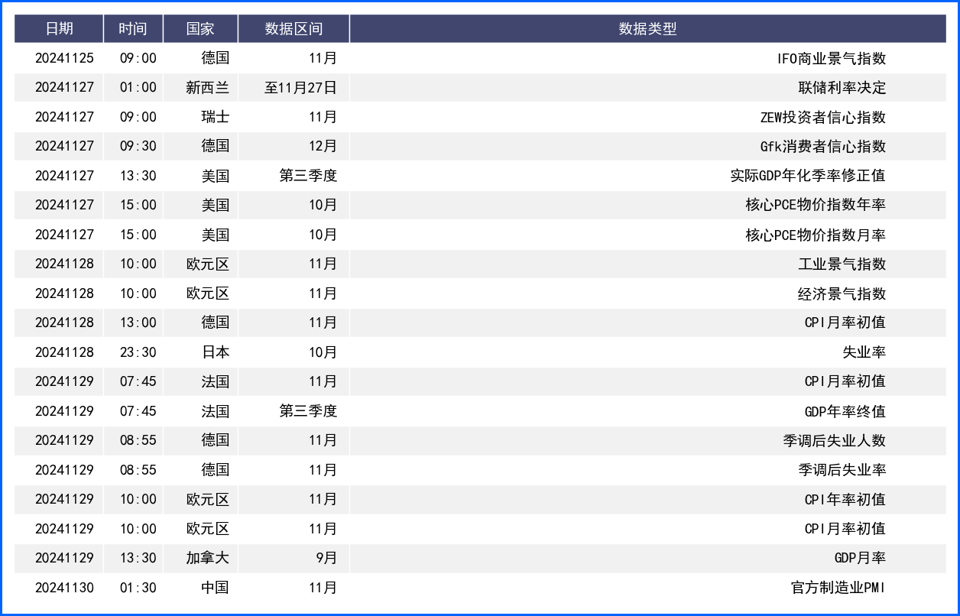Click the 数据类型 column header
Screen dimensions: 960x616
coord(648,29)
